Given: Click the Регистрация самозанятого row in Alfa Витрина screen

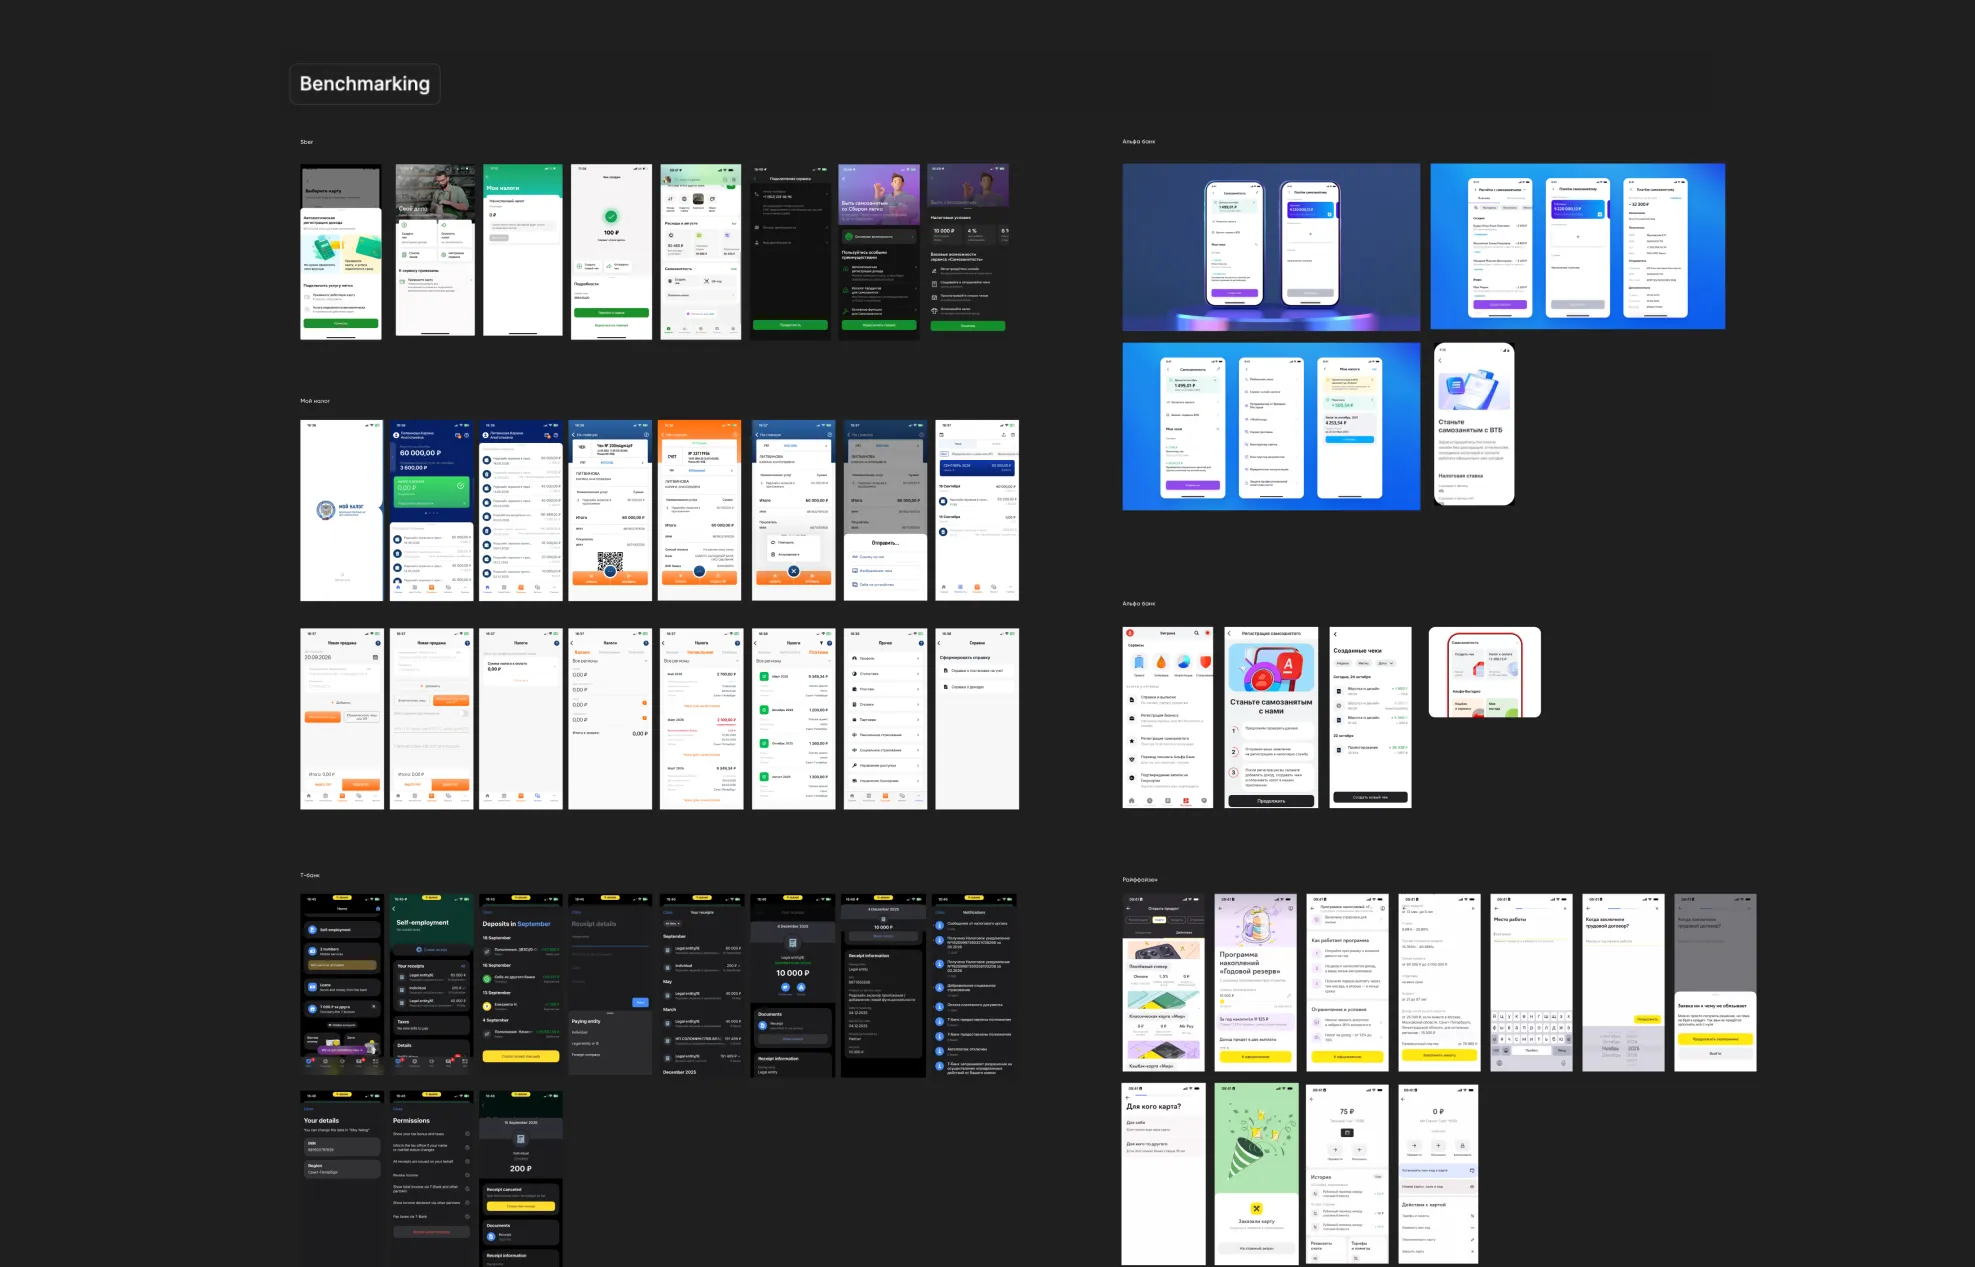Looking at the screenshot, I should click(1167, 741).
